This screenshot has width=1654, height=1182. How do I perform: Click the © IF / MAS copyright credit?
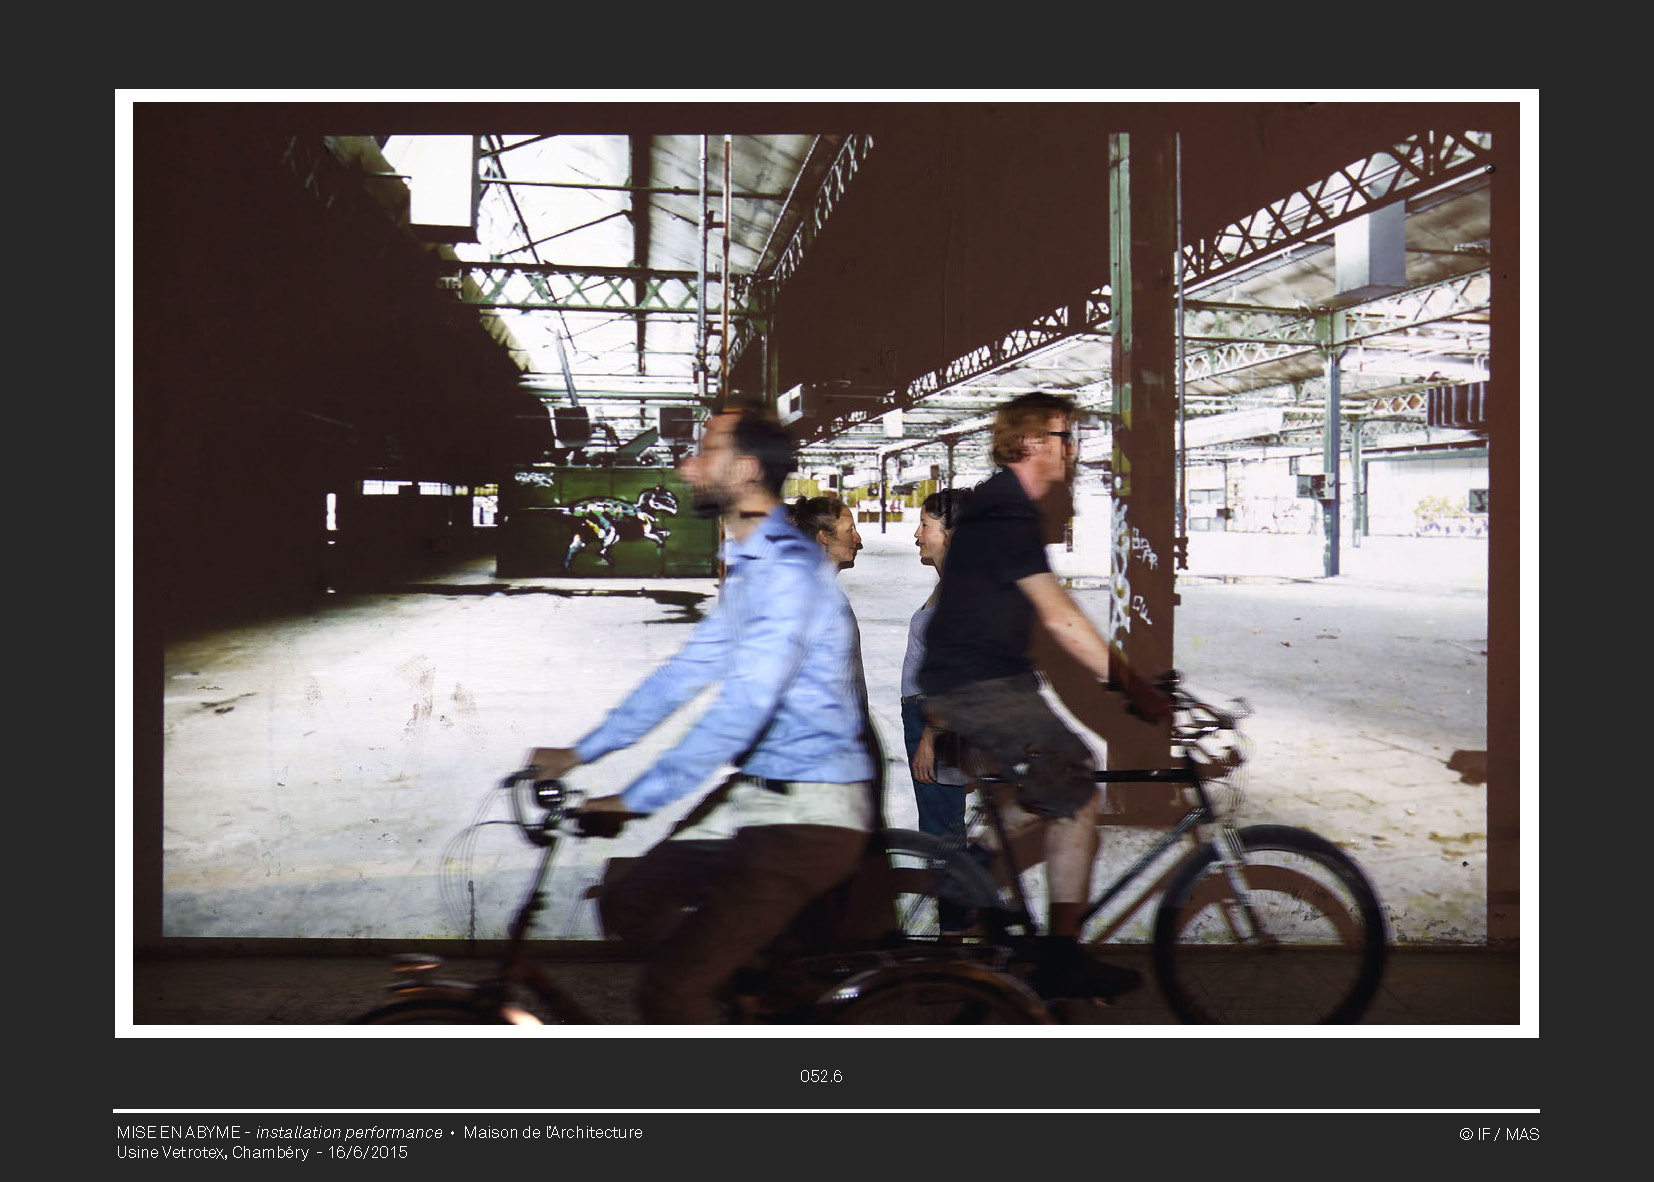(x=1498, y=1134)
